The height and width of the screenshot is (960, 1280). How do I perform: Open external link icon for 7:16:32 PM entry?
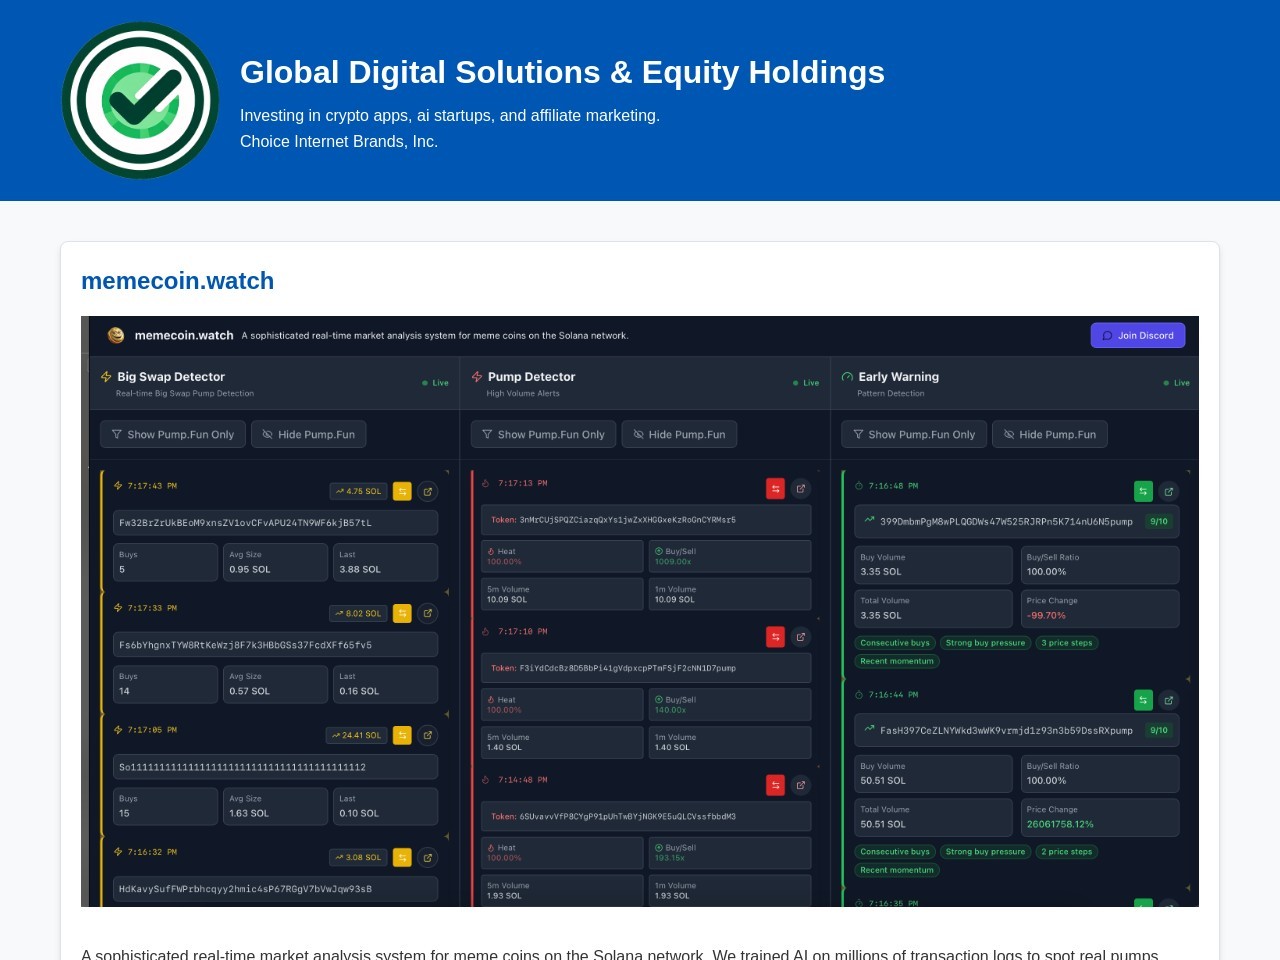pyautogui.click(x=428, y=857)
